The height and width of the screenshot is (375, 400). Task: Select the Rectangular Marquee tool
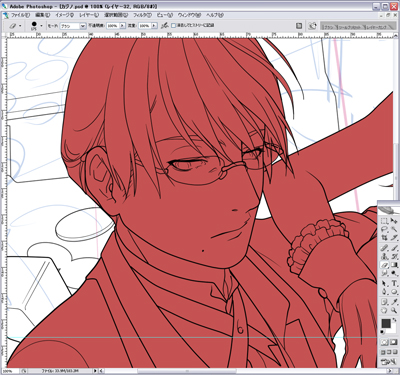click(384, 221)
